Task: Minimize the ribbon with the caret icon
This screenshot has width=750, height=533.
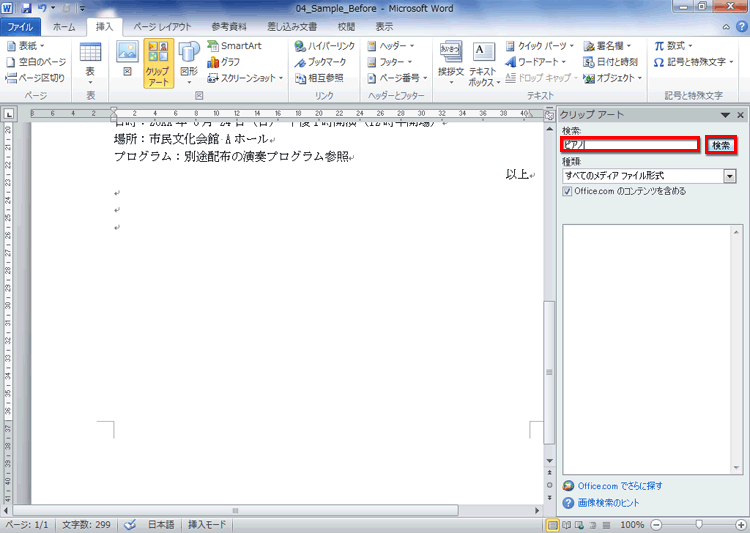Action: (726, 27)
